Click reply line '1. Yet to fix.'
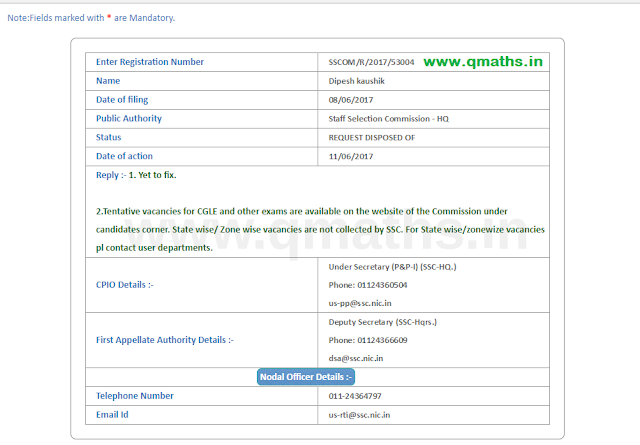640x445 pixels. pyautogui.click(x=152, y=175)
